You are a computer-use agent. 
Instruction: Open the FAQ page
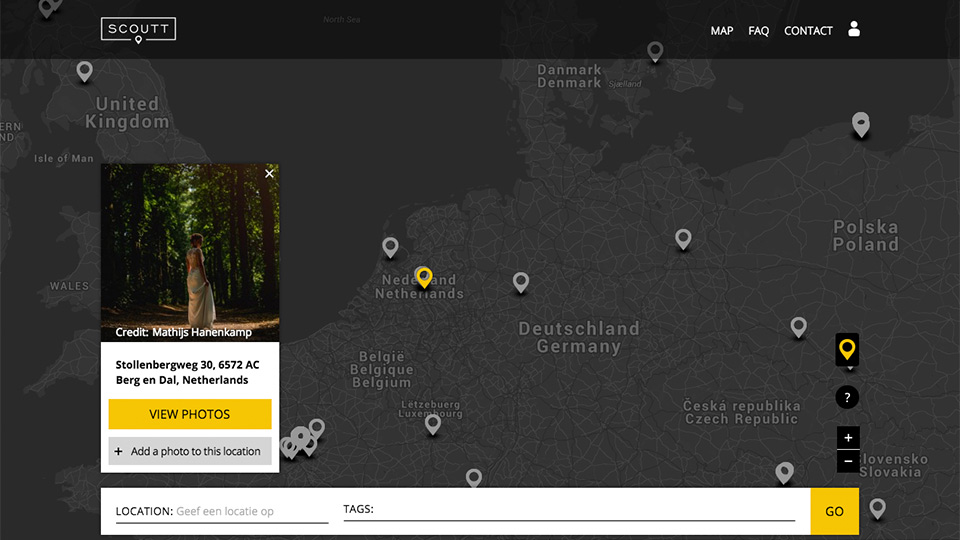(x=758, y=31)
